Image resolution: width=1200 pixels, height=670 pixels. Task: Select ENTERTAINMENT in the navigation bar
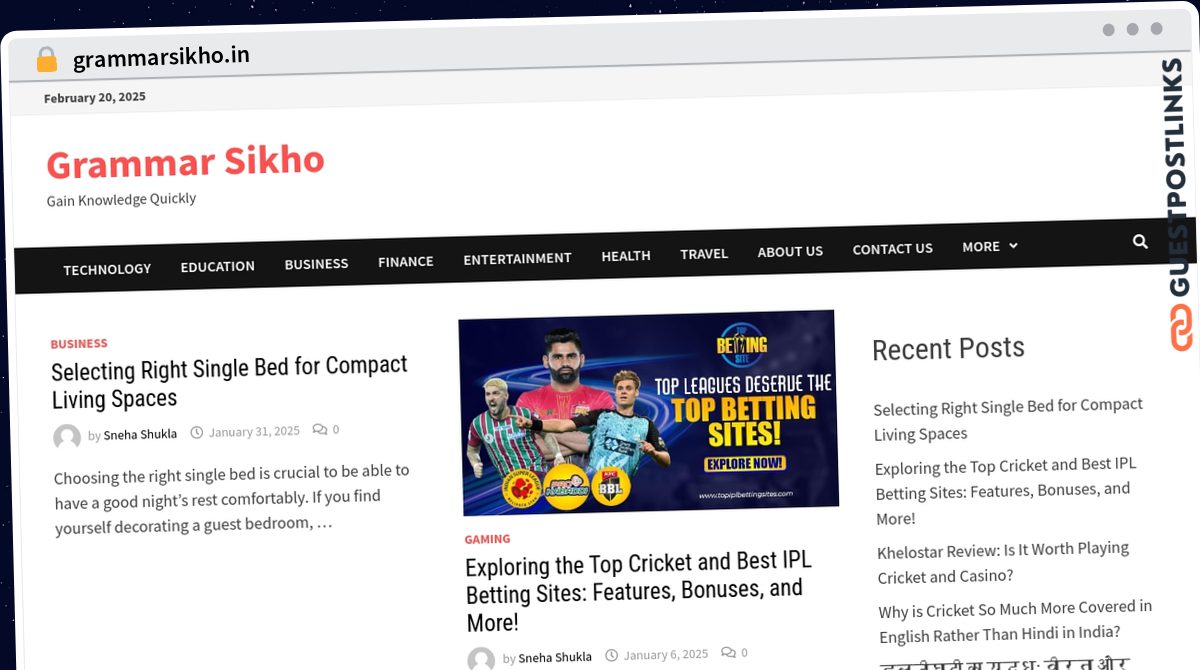517,258
